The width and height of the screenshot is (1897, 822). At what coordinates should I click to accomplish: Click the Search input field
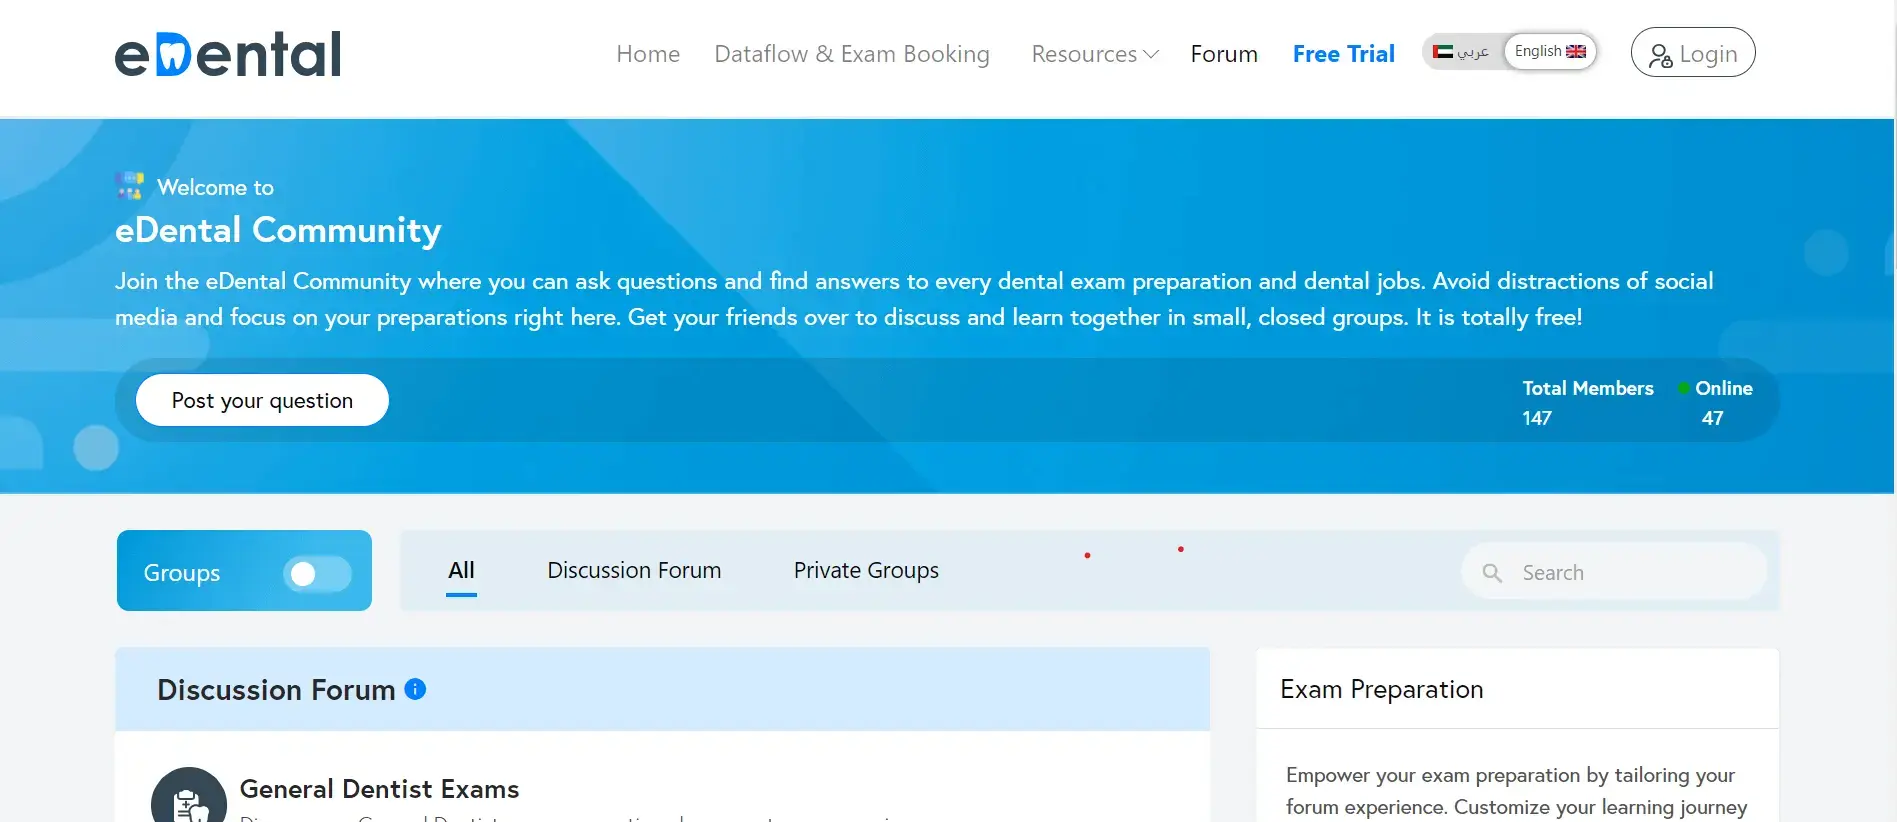coord(1614,572)
